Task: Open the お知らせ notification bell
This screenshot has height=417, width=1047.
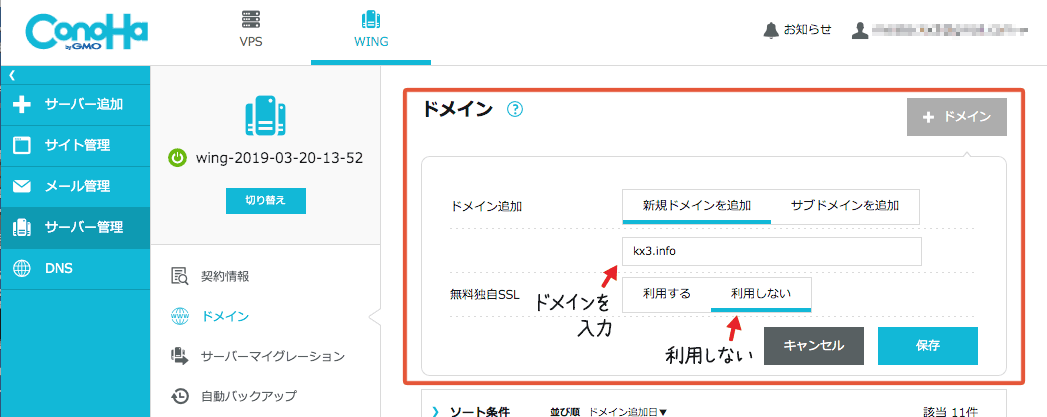Action: tap(771, 30)
